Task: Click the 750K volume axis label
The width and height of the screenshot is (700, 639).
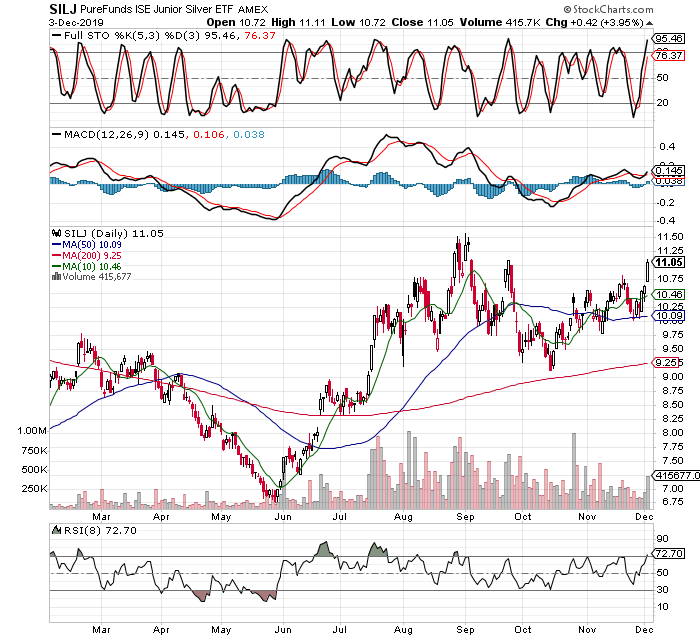Action: (34, 451)
